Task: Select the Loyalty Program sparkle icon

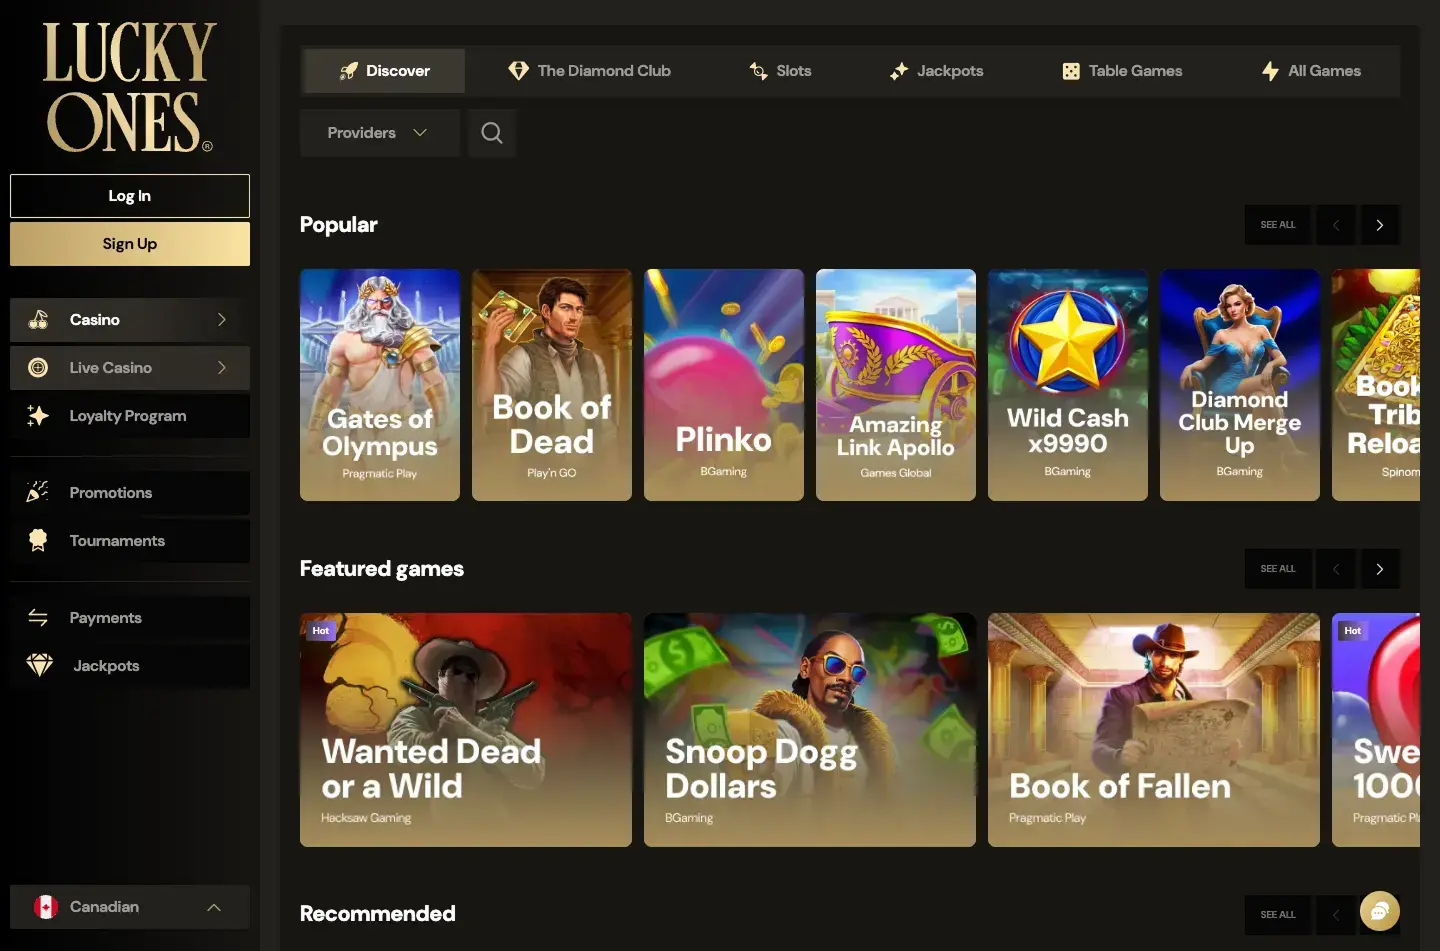Action: point(38,415)
